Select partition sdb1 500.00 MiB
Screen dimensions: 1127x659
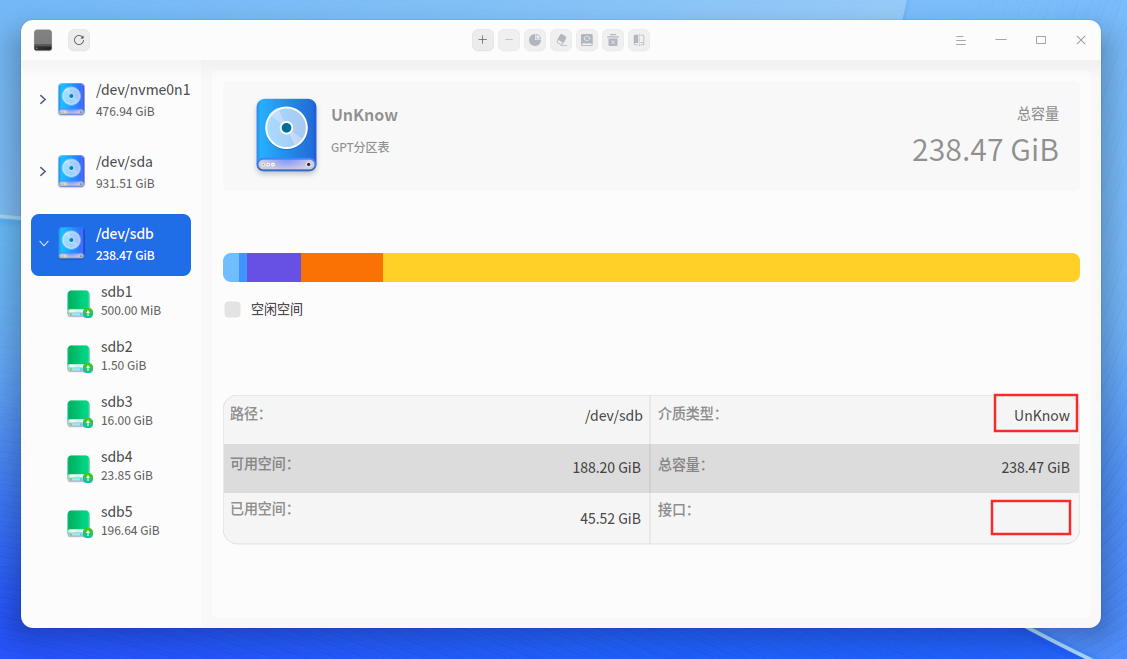point(111,301)
